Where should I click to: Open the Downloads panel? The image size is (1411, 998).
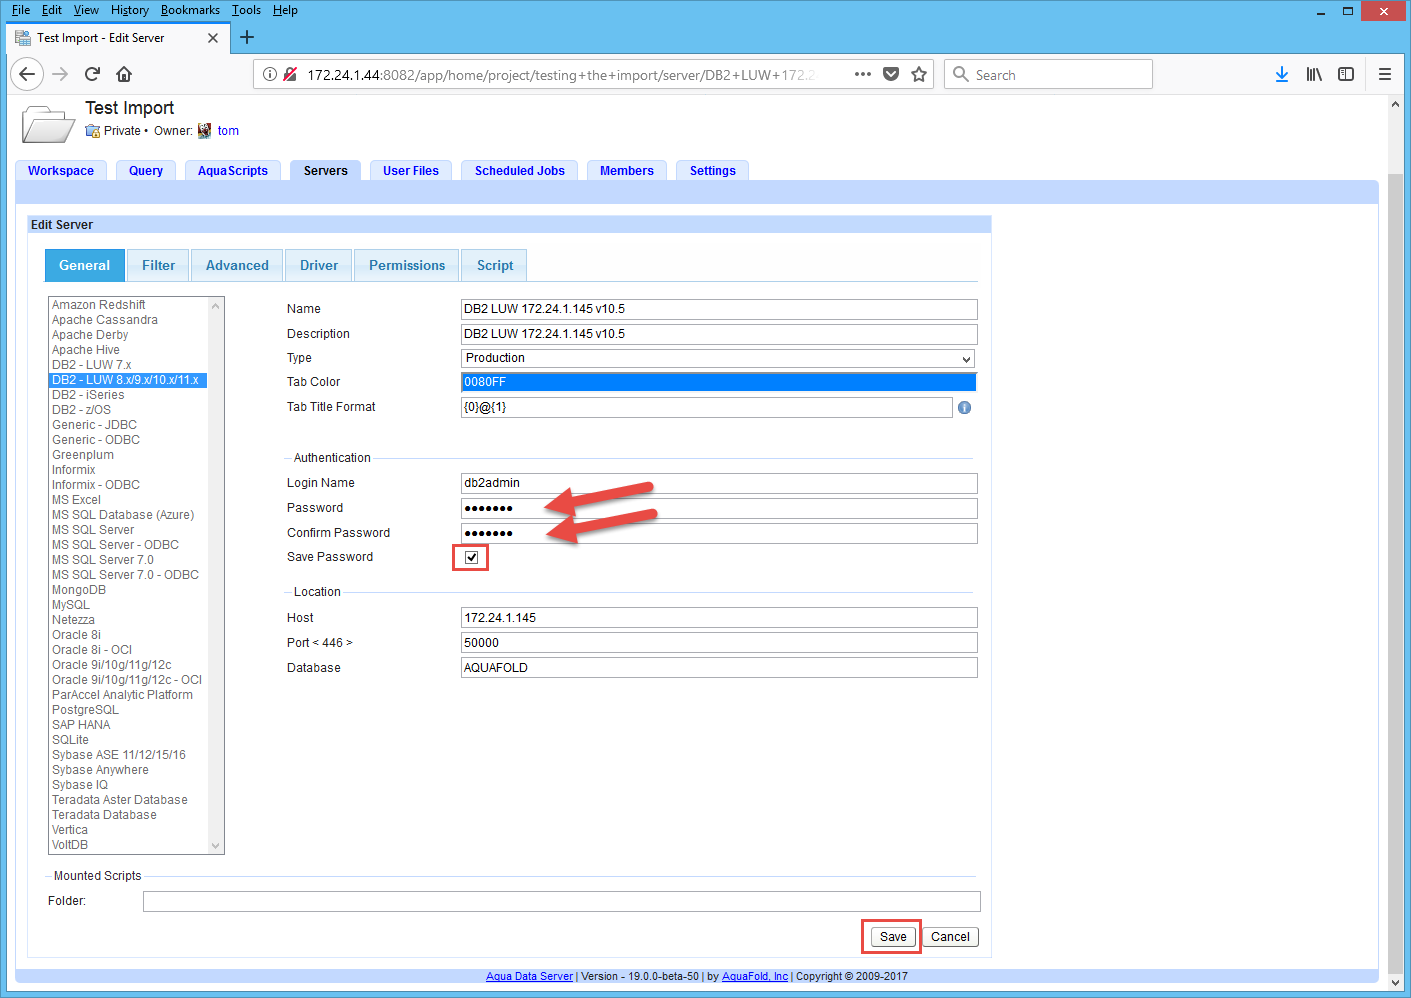(x=1282, y=74)
